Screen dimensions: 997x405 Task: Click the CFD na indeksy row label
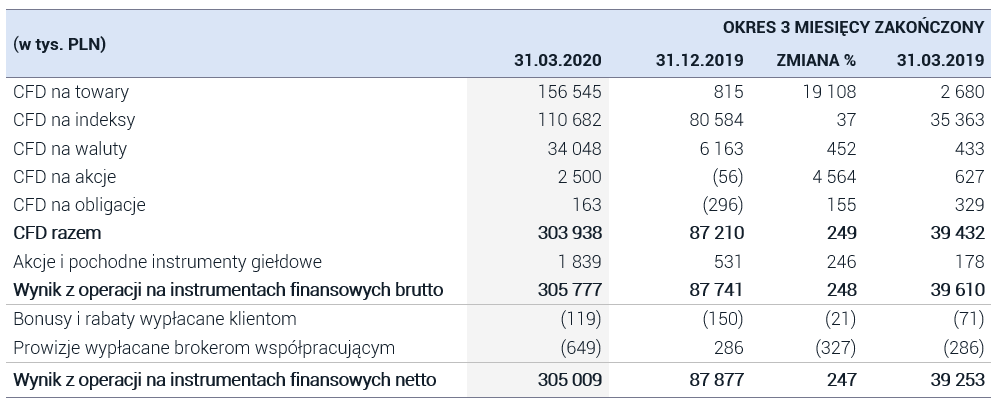point(74,120)
